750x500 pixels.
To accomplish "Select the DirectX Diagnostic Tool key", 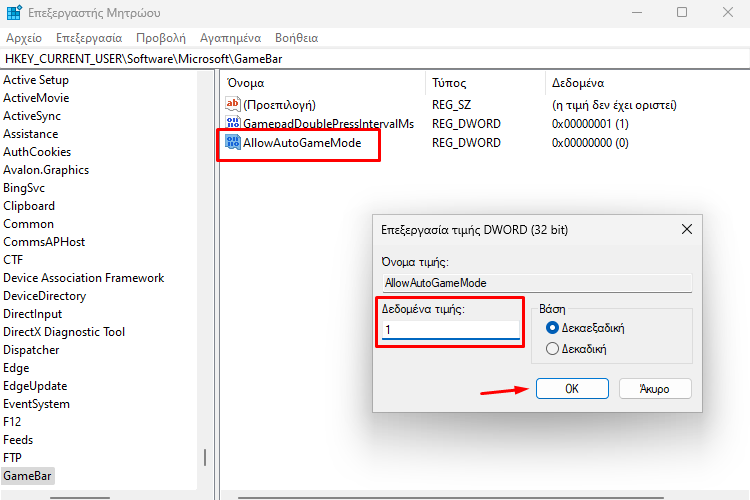I will [64, 332].
